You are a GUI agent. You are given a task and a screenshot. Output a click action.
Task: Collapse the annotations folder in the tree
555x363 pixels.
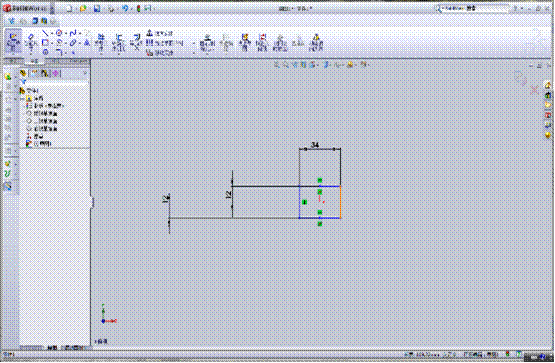coord(23,98)
